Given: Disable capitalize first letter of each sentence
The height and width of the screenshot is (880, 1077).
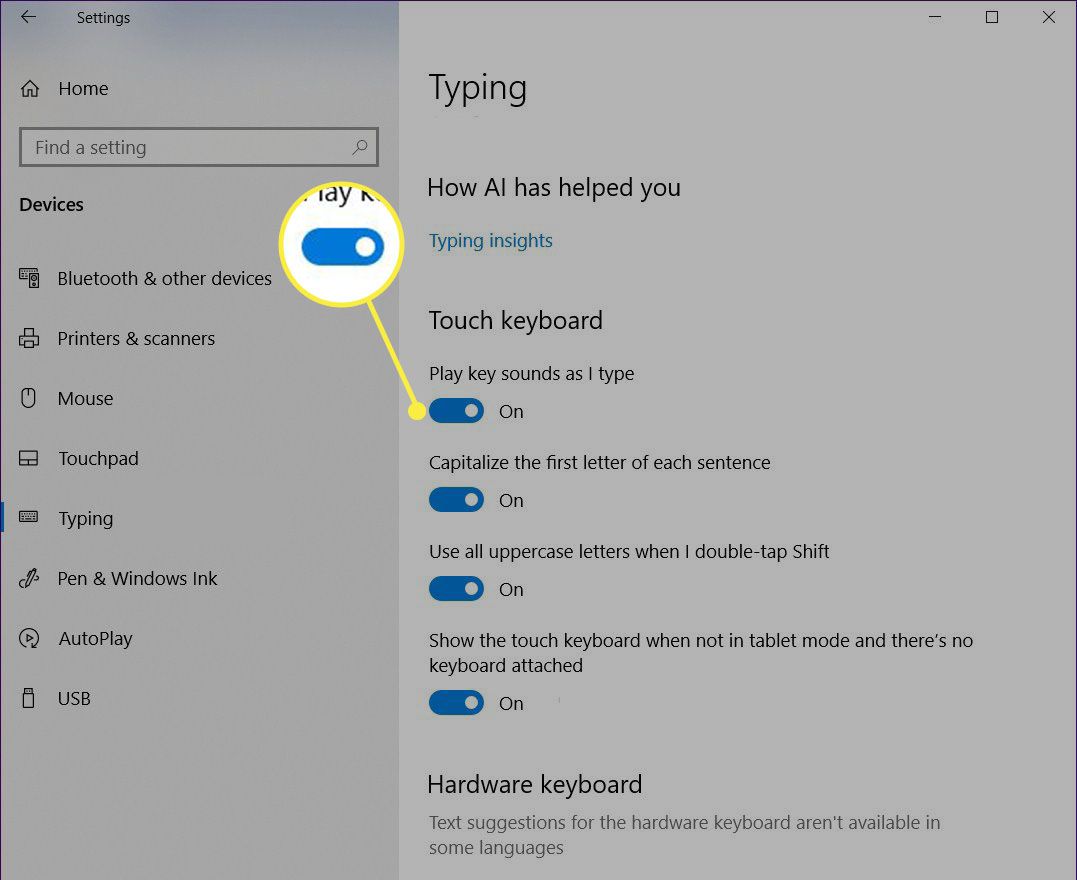Looking at the screenshot, I should 456,500.
